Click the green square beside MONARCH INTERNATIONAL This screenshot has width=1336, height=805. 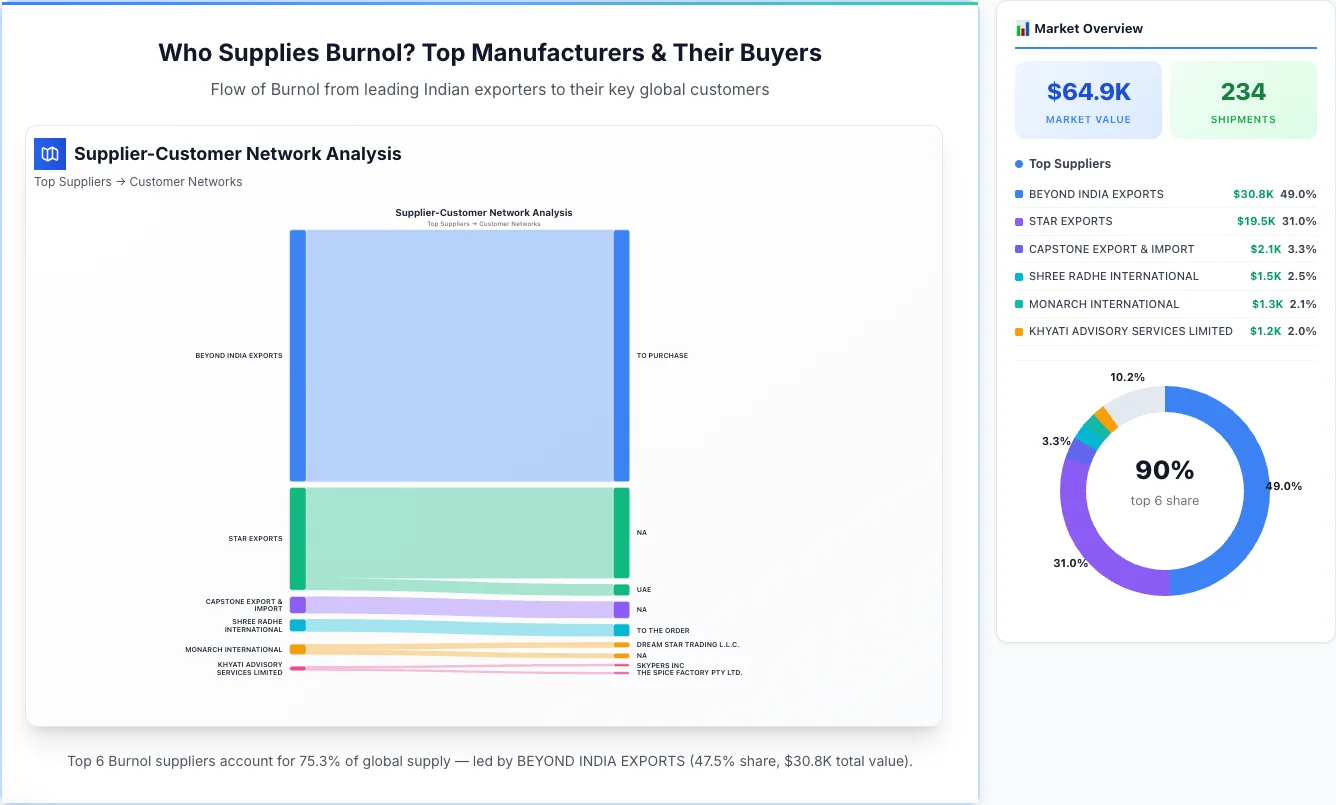pyautogui.click(x=1019, y=304)
